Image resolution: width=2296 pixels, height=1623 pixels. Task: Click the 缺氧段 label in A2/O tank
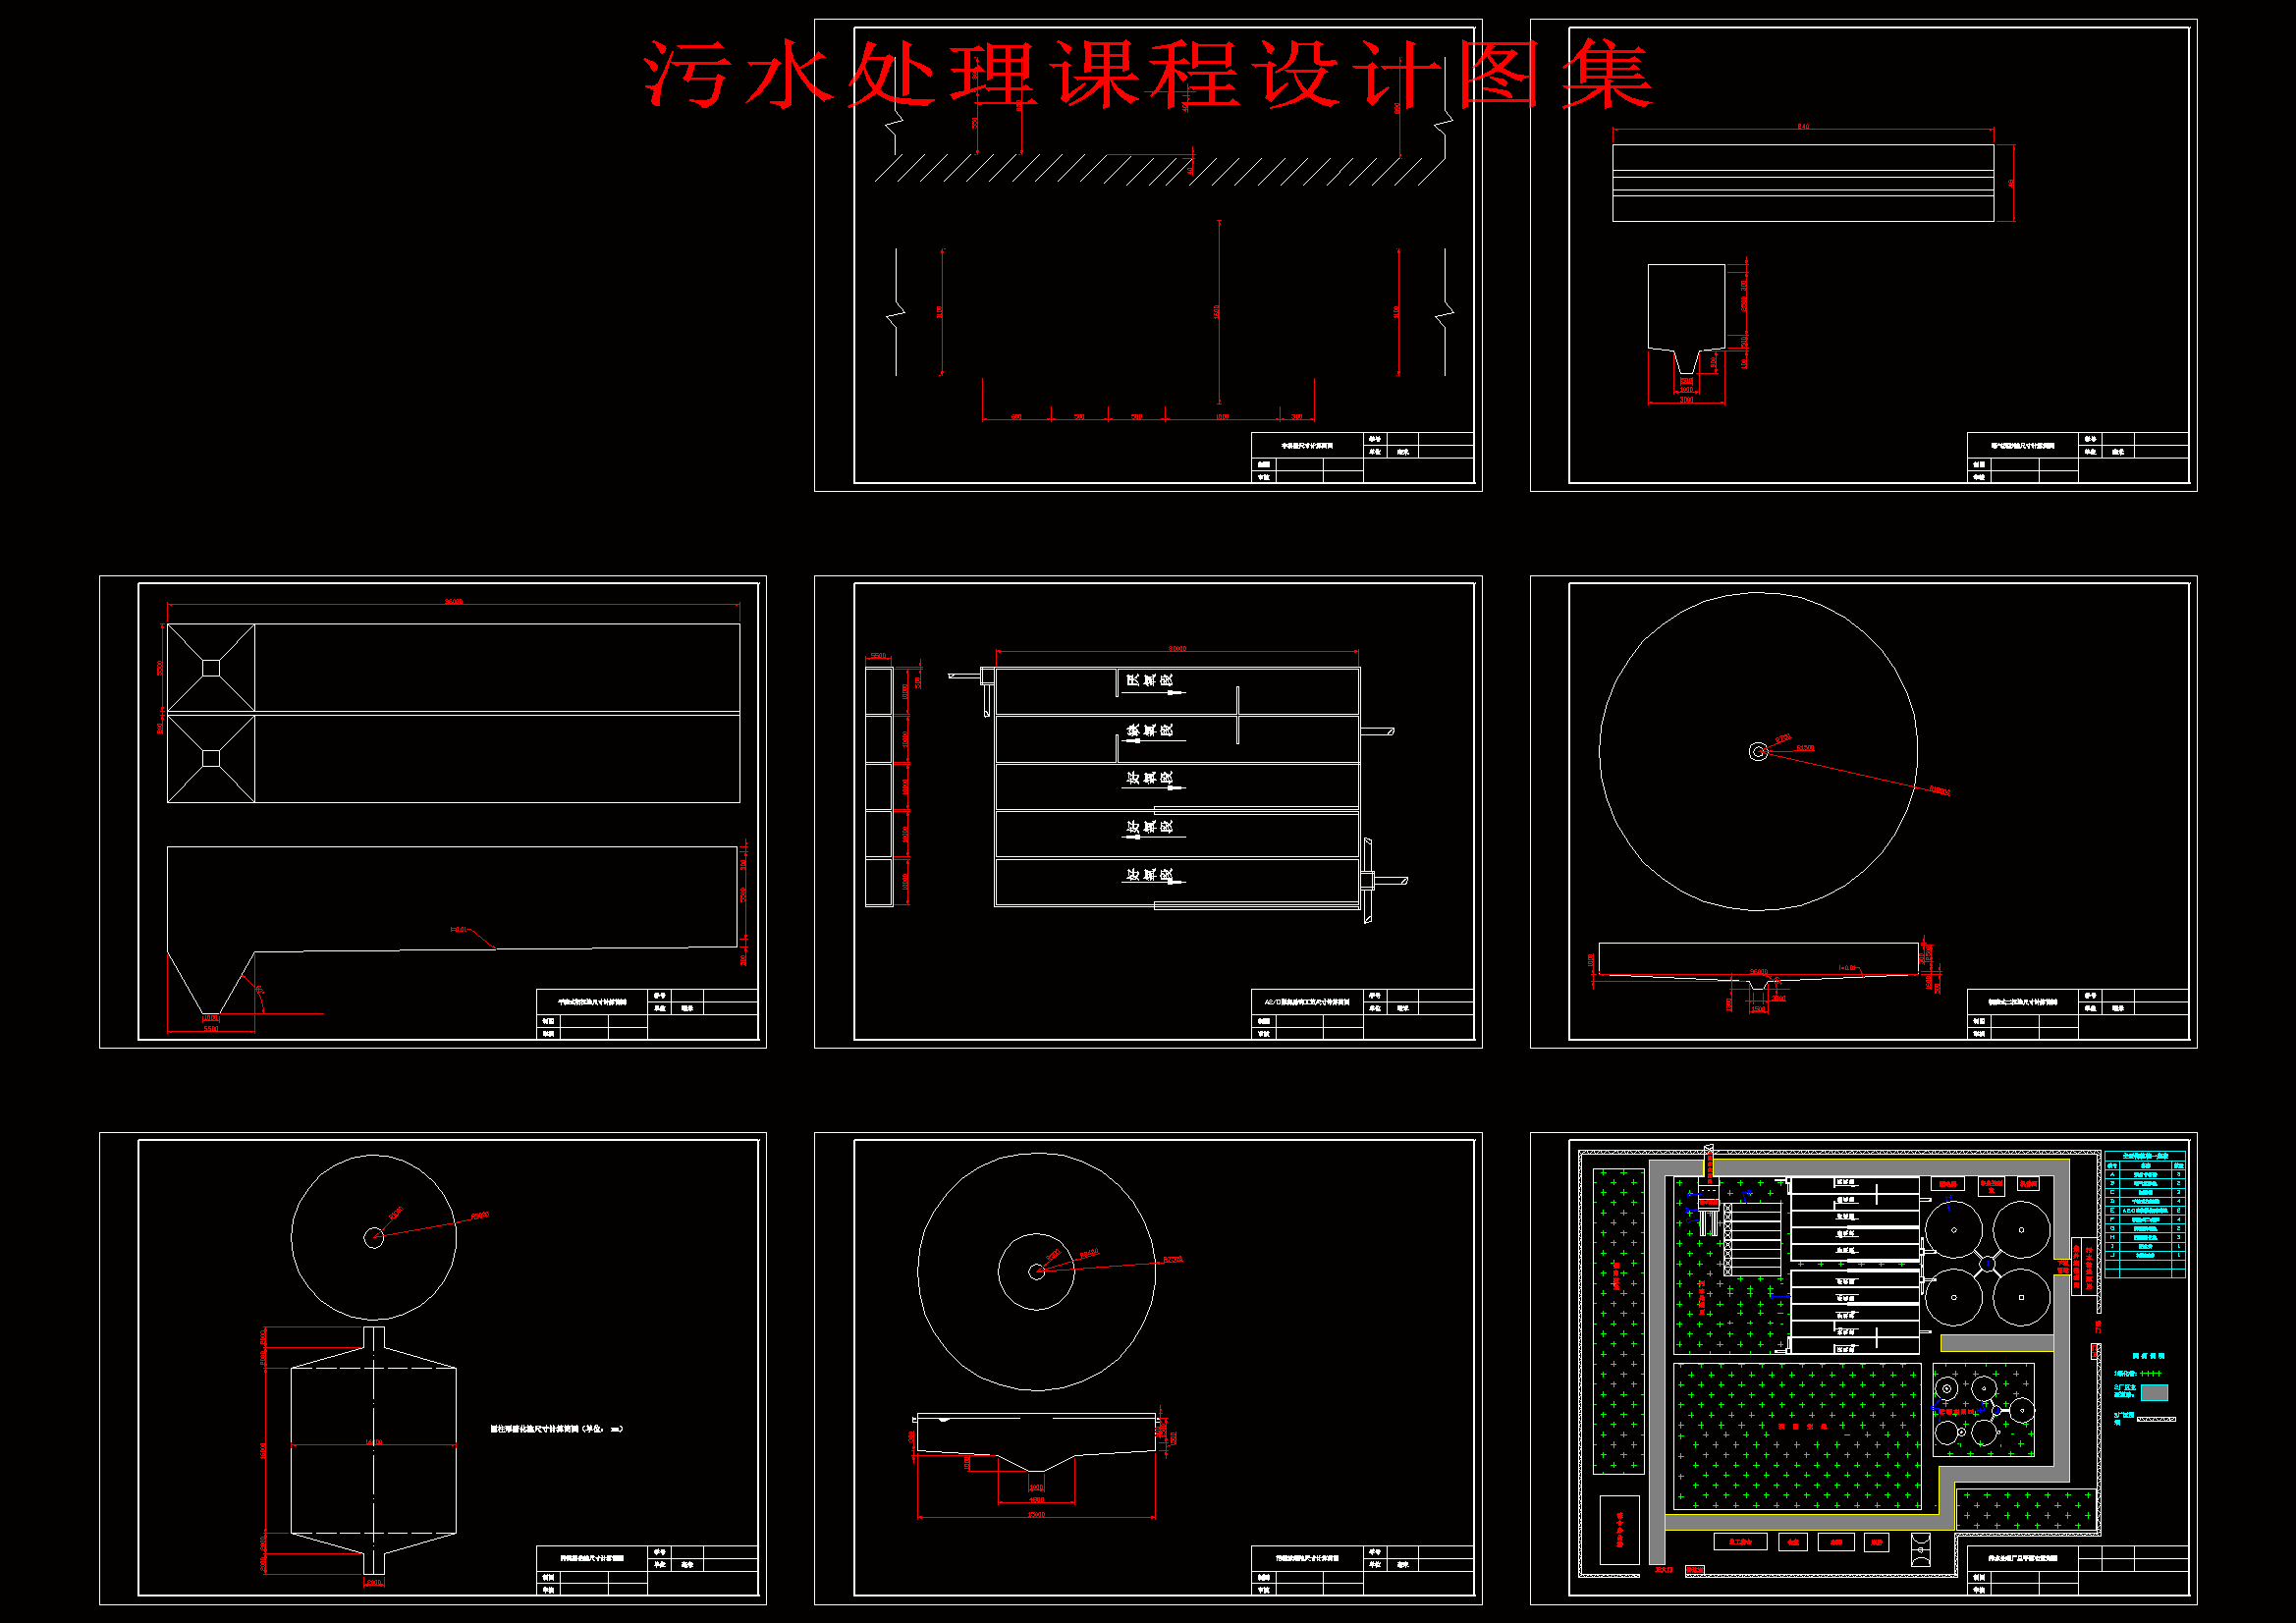[x=1149, y=730]
